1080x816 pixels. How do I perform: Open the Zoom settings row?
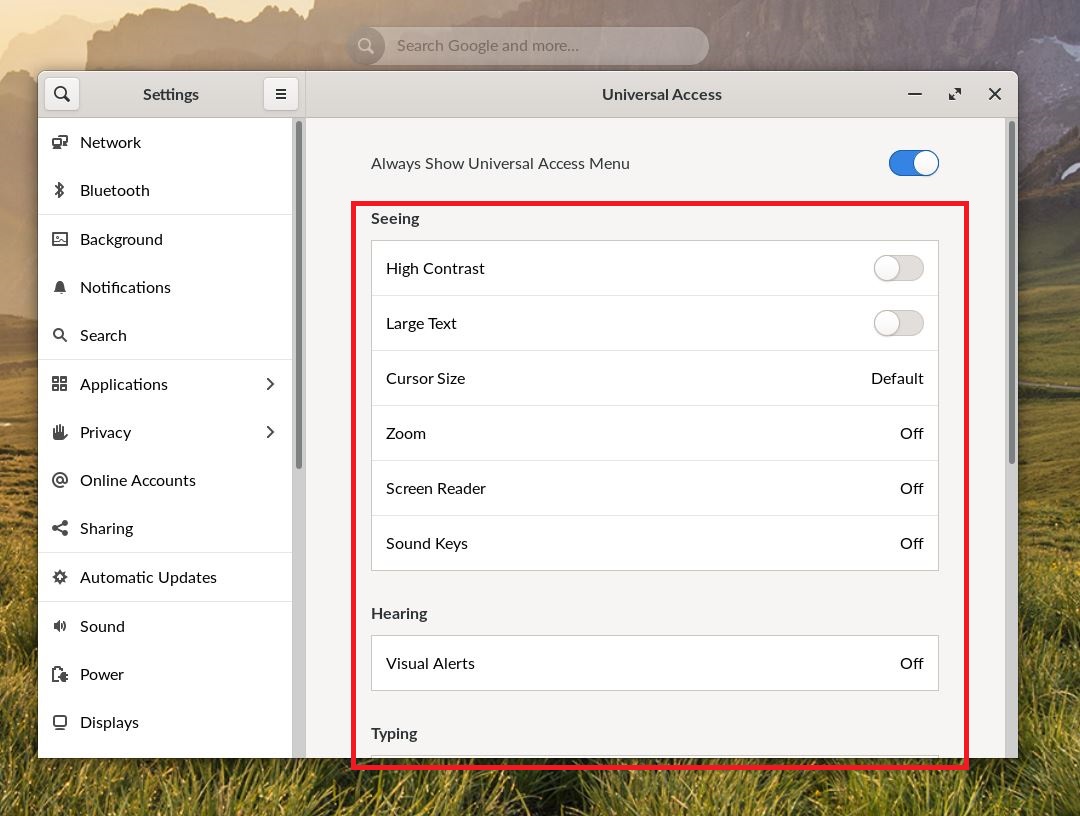(654, 433)
